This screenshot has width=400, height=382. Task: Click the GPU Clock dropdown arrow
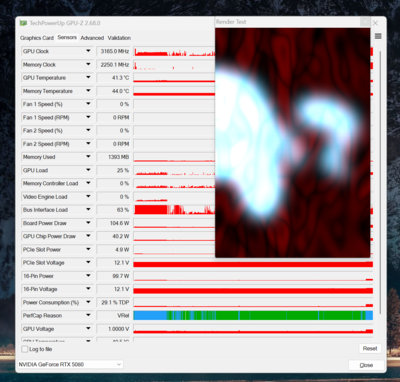pos(88,51)
